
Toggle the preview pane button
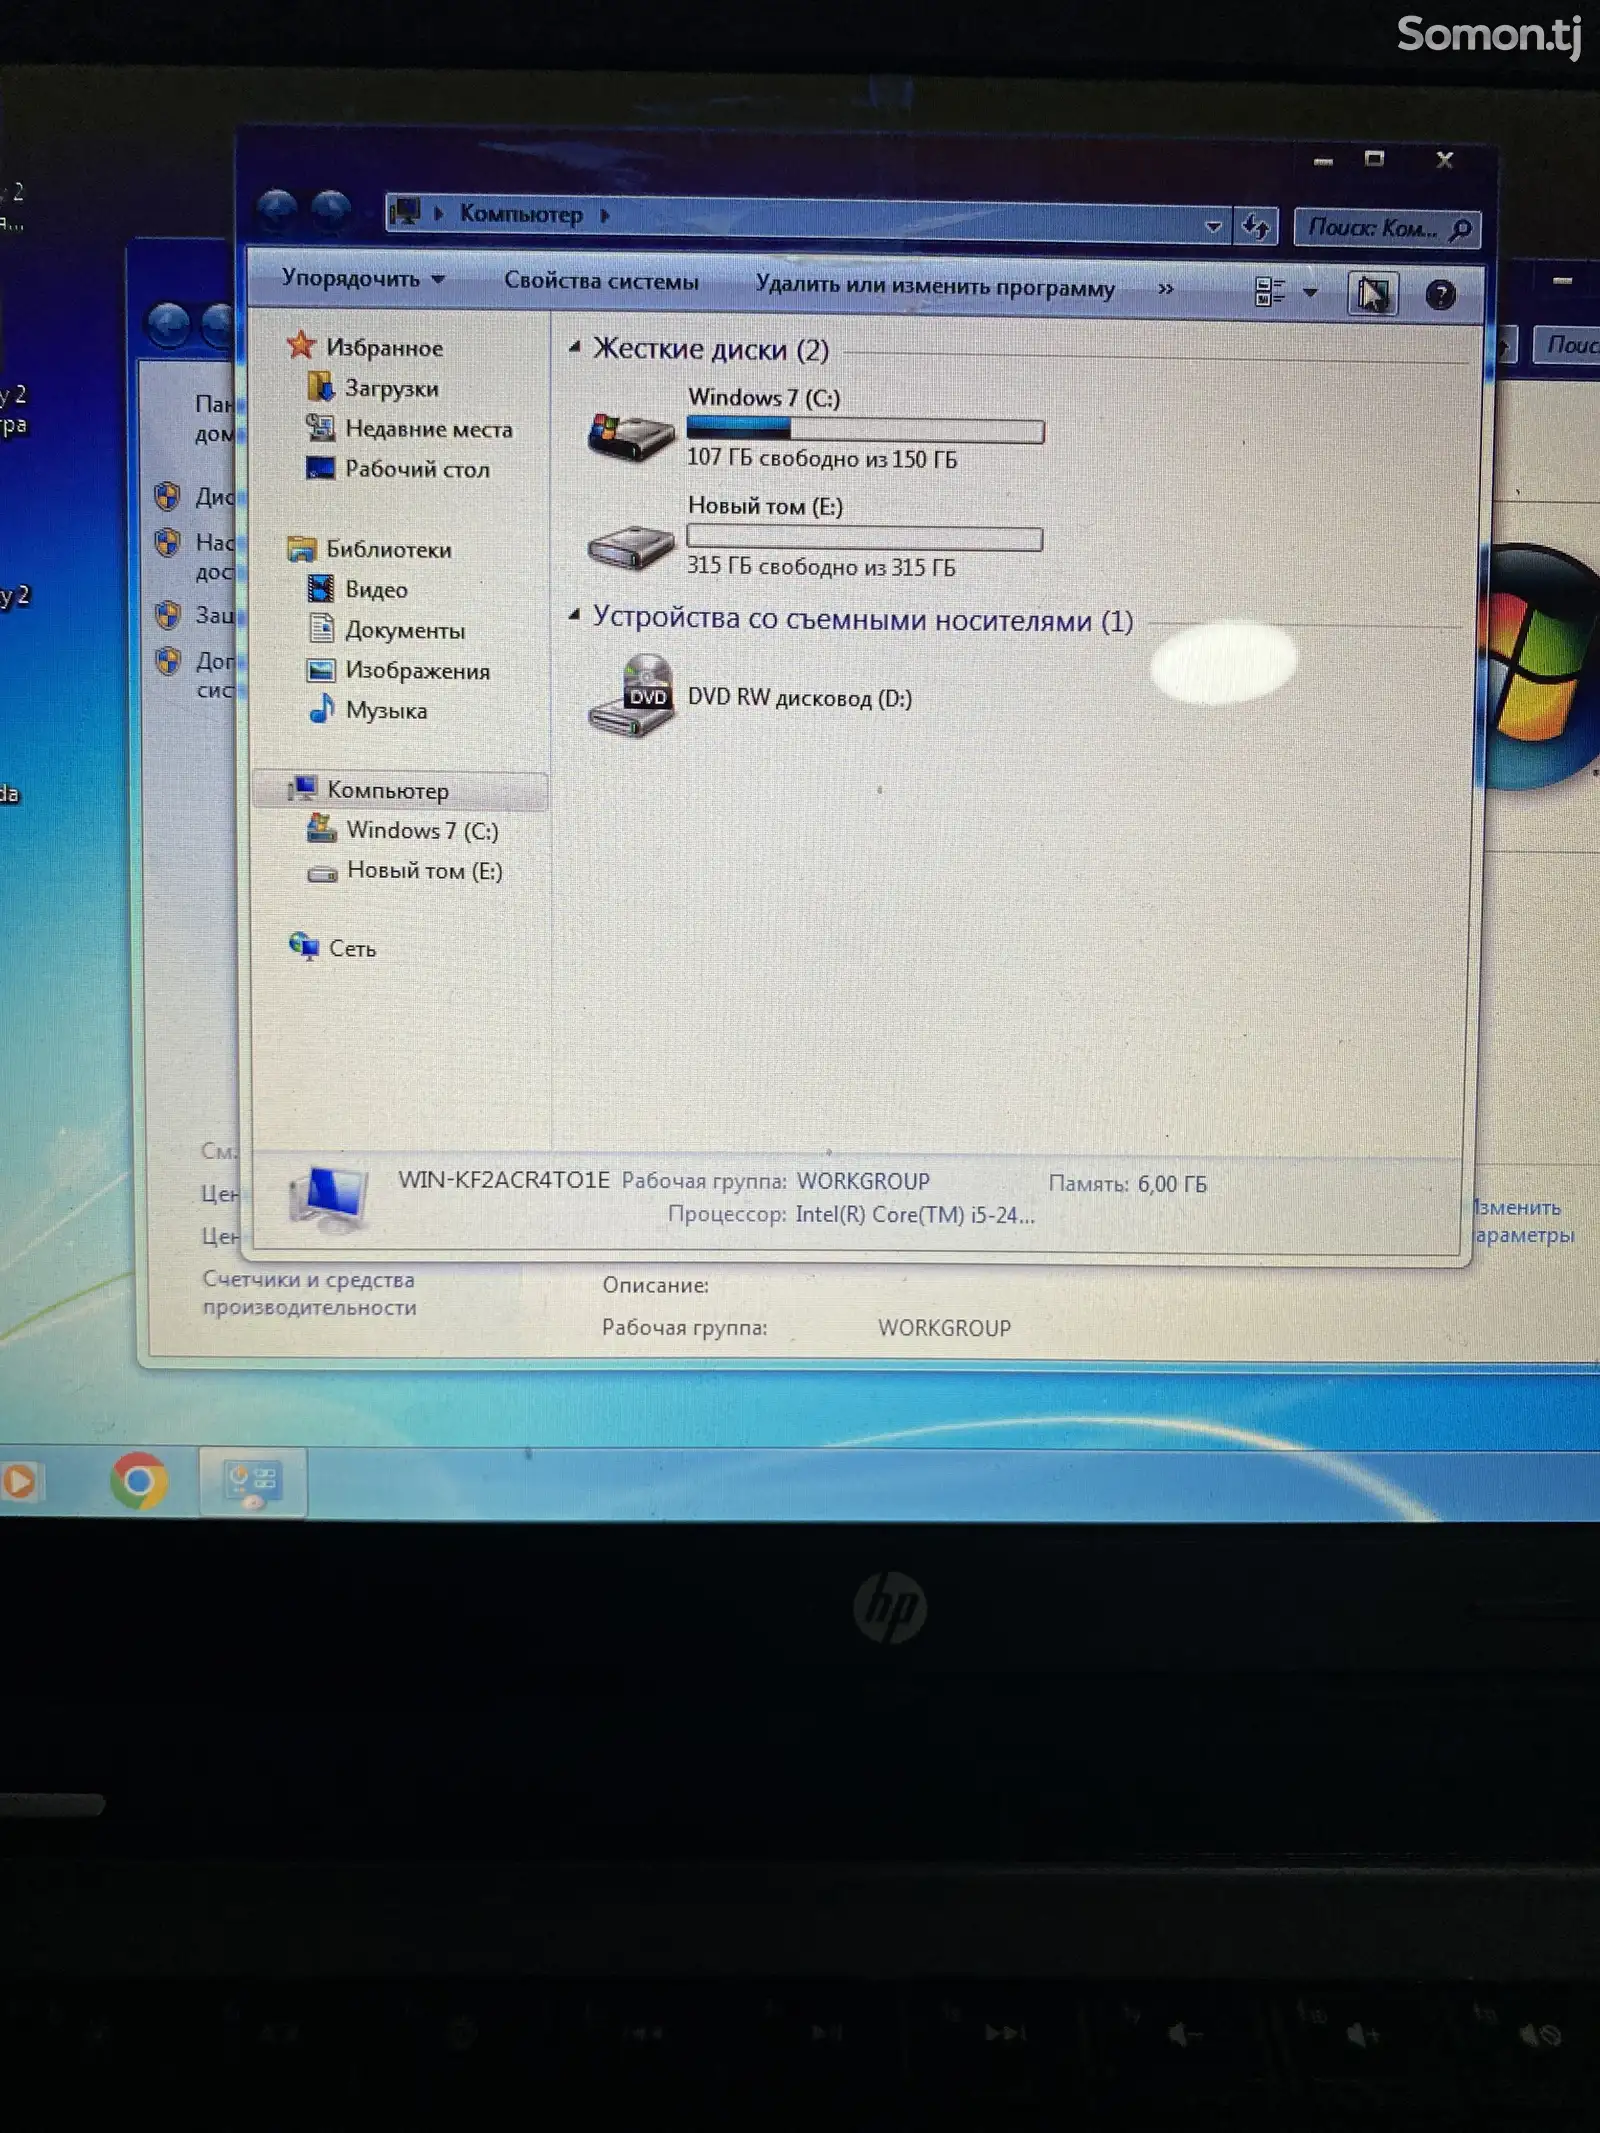coord(1373,294)
